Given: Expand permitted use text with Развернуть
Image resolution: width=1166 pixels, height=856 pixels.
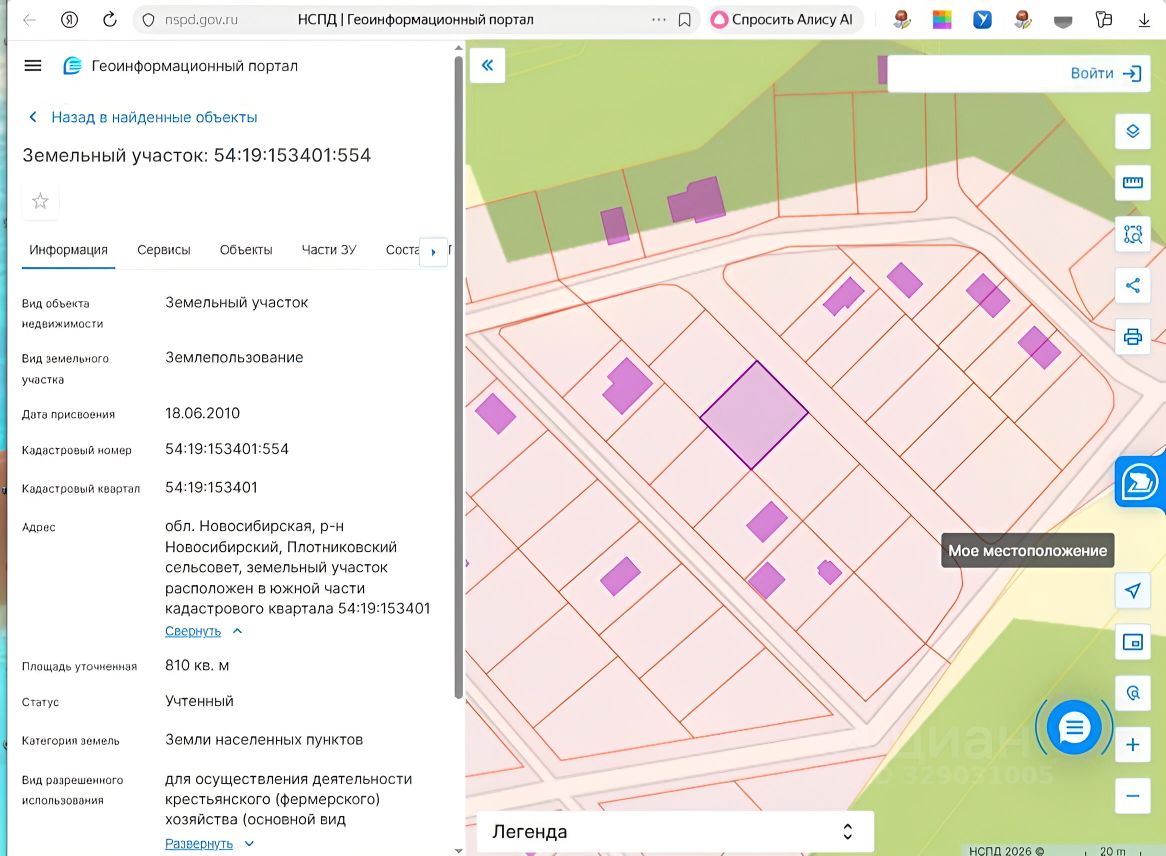Looking at the screenshot, I should pyautogui.click(x=199, y=844).
